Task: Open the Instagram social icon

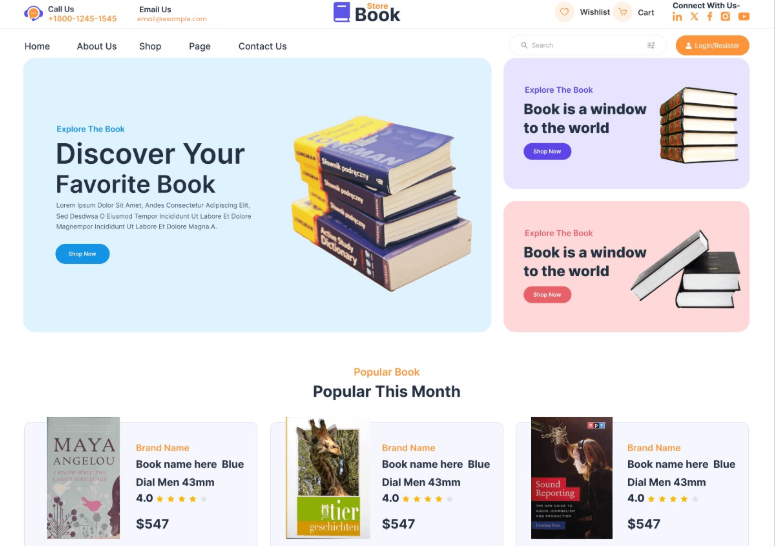Action: click(725, 16)
